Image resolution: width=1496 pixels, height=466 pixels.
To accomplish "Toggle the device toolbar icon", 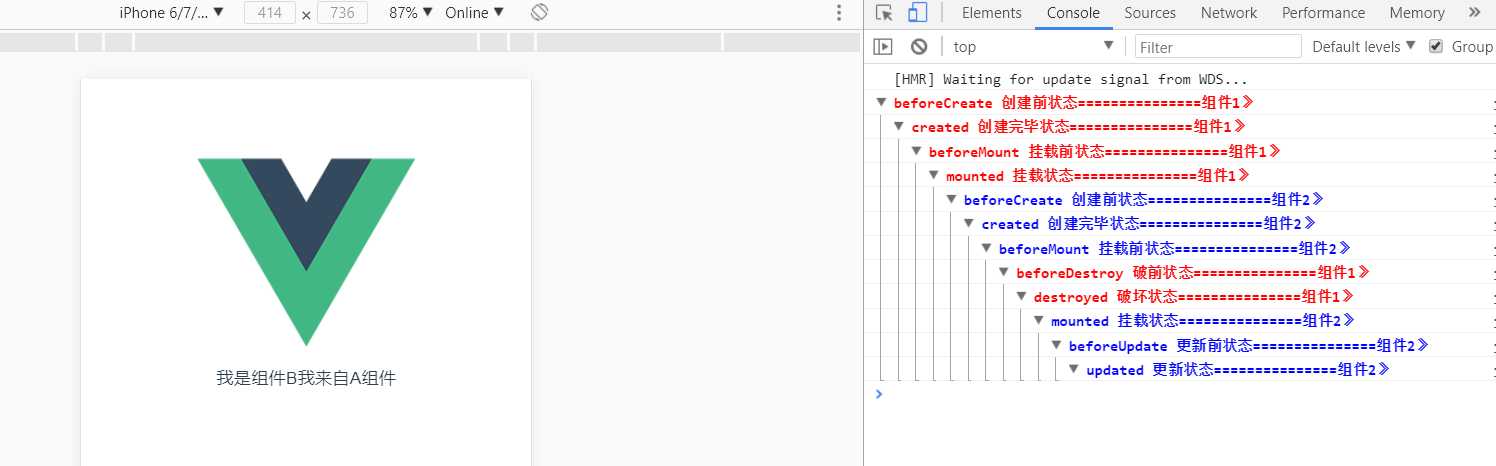I will pyautogui.click(x=918, y=13).
